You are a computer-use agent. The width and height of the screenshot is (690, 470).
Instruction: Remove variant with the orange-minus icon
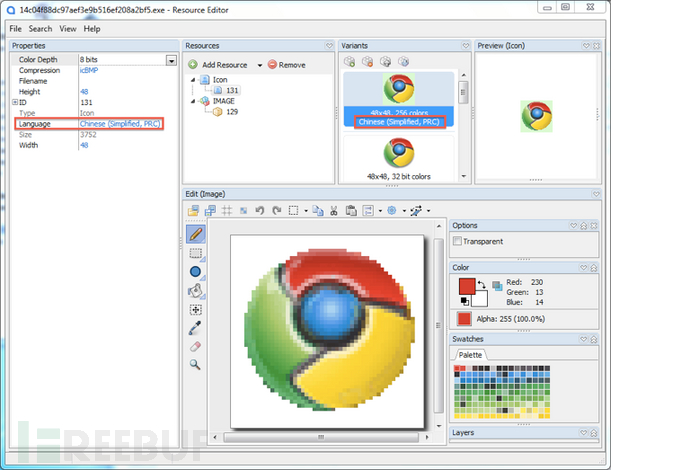tap(367, 62)
